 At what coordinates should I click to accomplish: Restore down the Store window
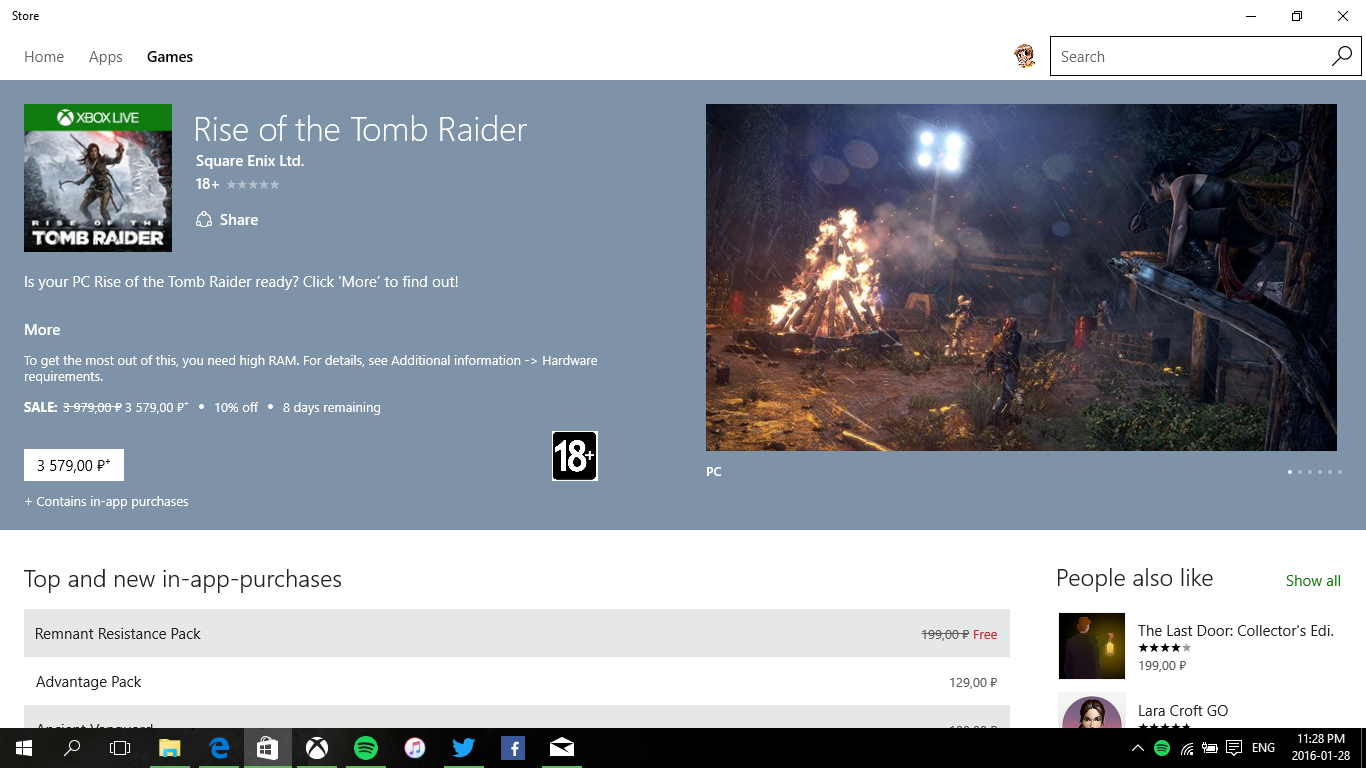1297,16
